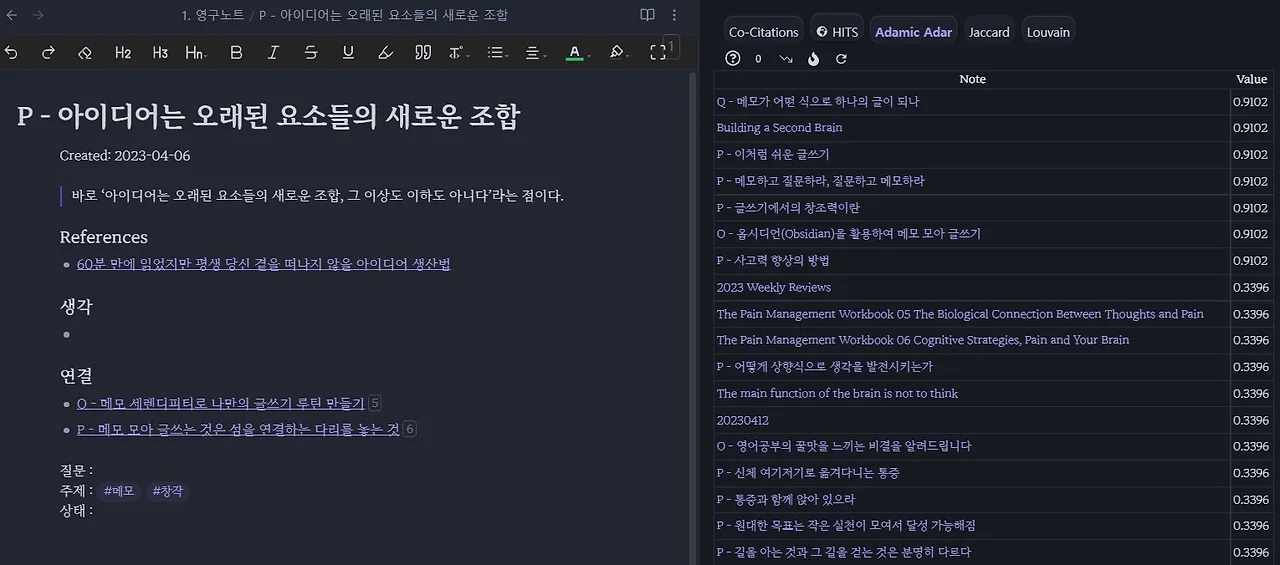Switch to the Jaccard tab
The image size is (1280, 565).
pyautogui.click(x=989, y=32)
